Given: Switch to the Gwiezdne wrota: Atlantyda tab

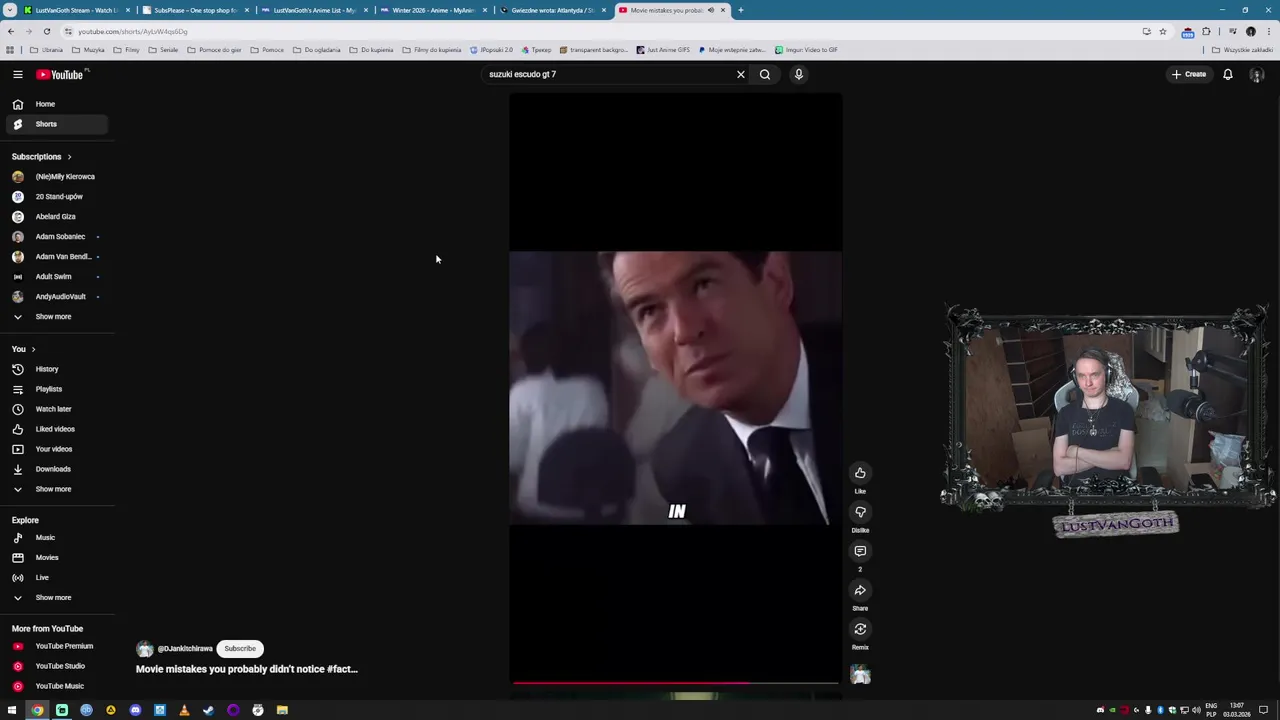Looking at the screenshot, I should (551, 10).
